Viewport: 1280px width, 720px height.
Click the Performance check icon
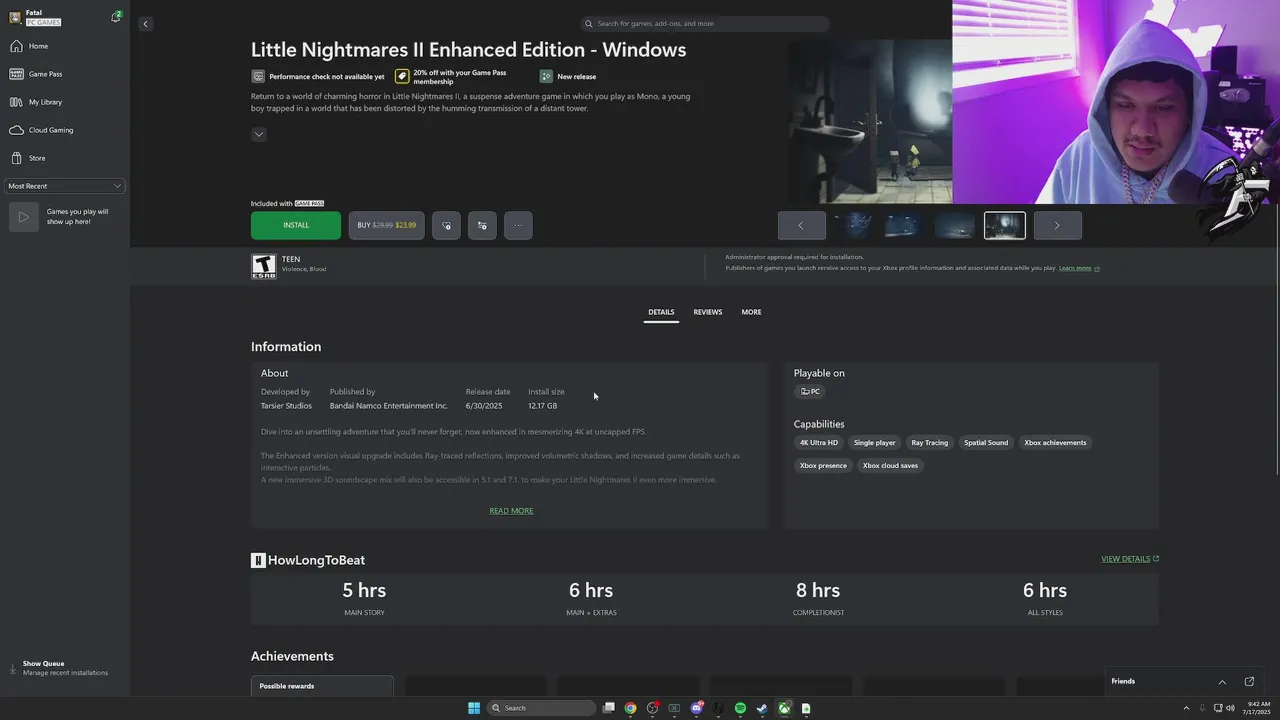258,77
